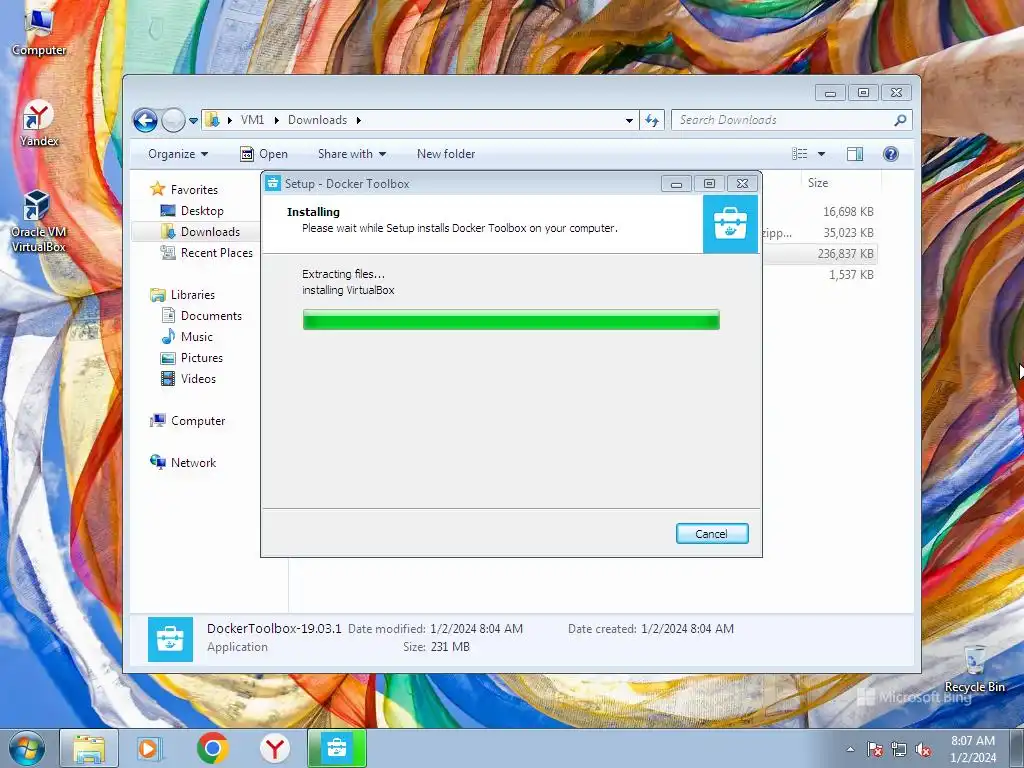Click the installation progress bar
The width and height of the screenshot is (1024, 768).
point(511,320)
